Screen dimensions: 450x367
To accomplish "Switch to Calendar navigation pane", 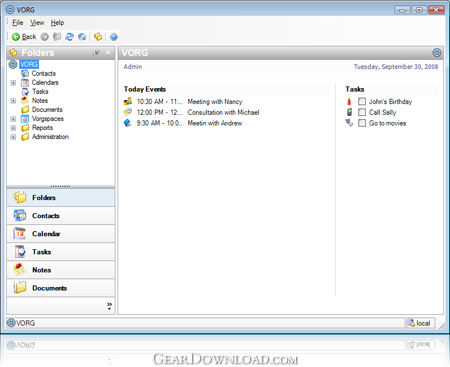I will pyautogui.click(x=61, y=234).
